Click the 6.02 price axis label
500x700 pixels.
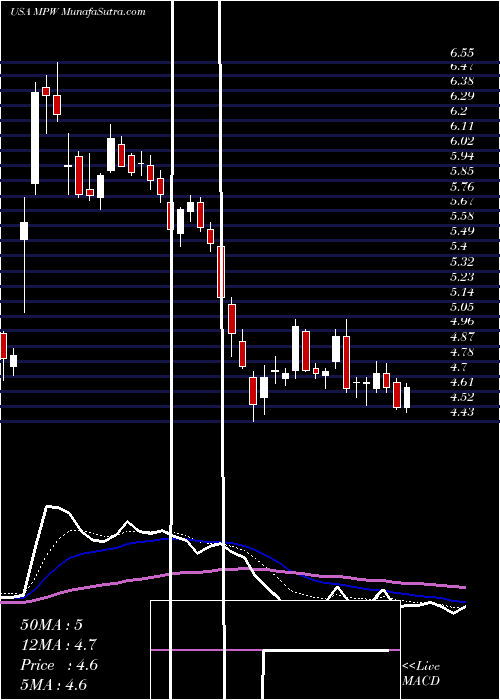point(462,141)
